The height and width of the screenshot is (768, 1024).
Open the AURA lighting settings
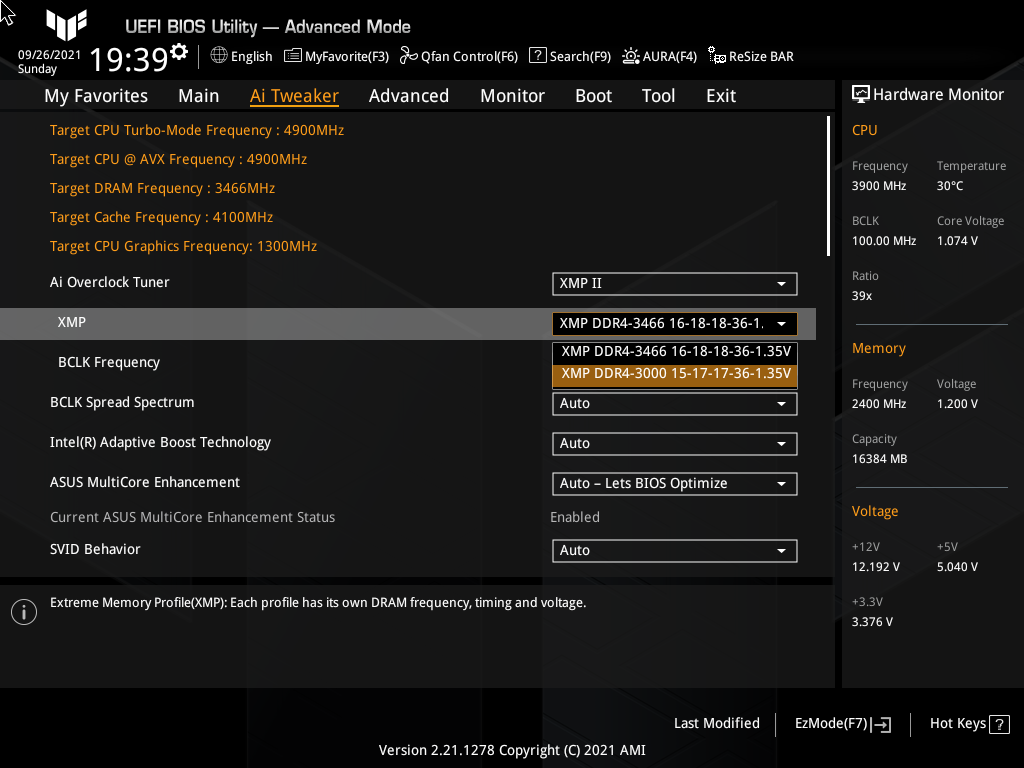pyautogui.click(x=659, y=56)
